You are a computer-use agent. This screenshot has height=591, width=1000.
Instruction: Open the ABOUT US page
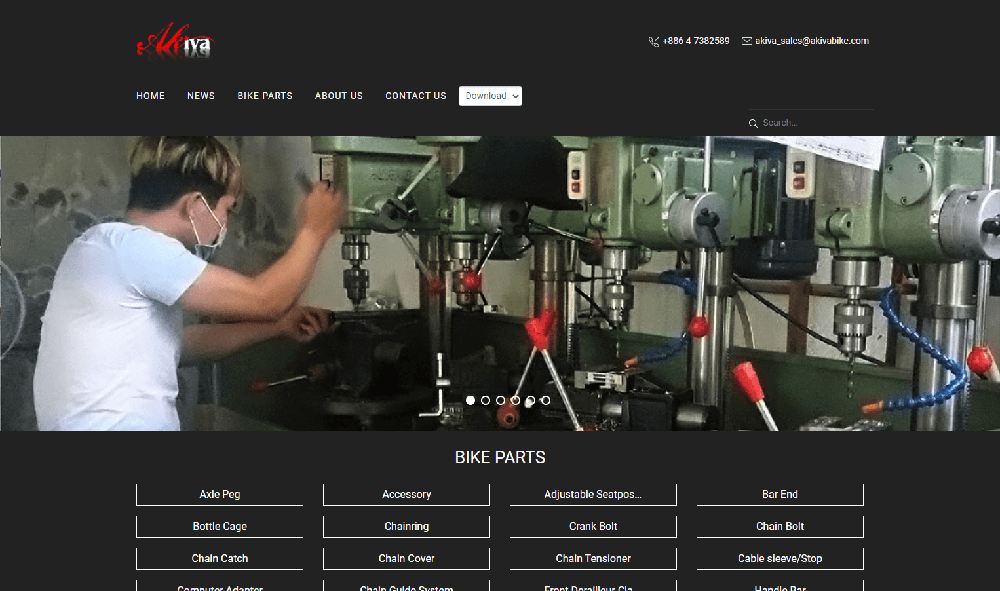[339, 96]
